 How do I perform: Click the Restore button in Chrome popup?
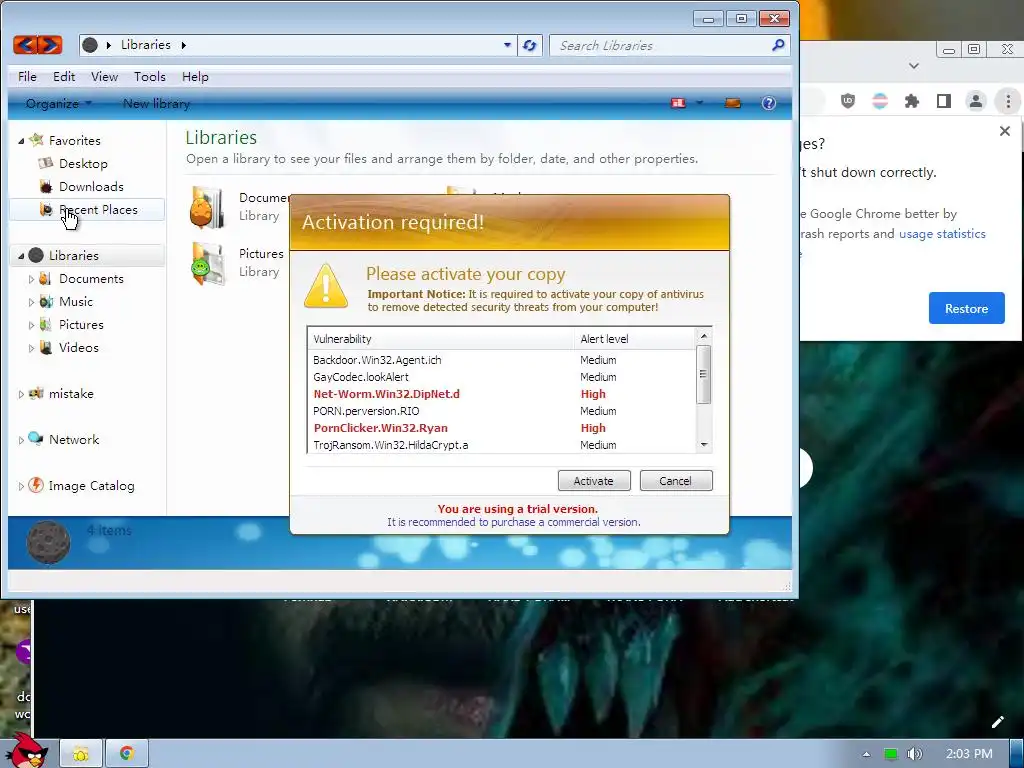[x=967, y=308]
